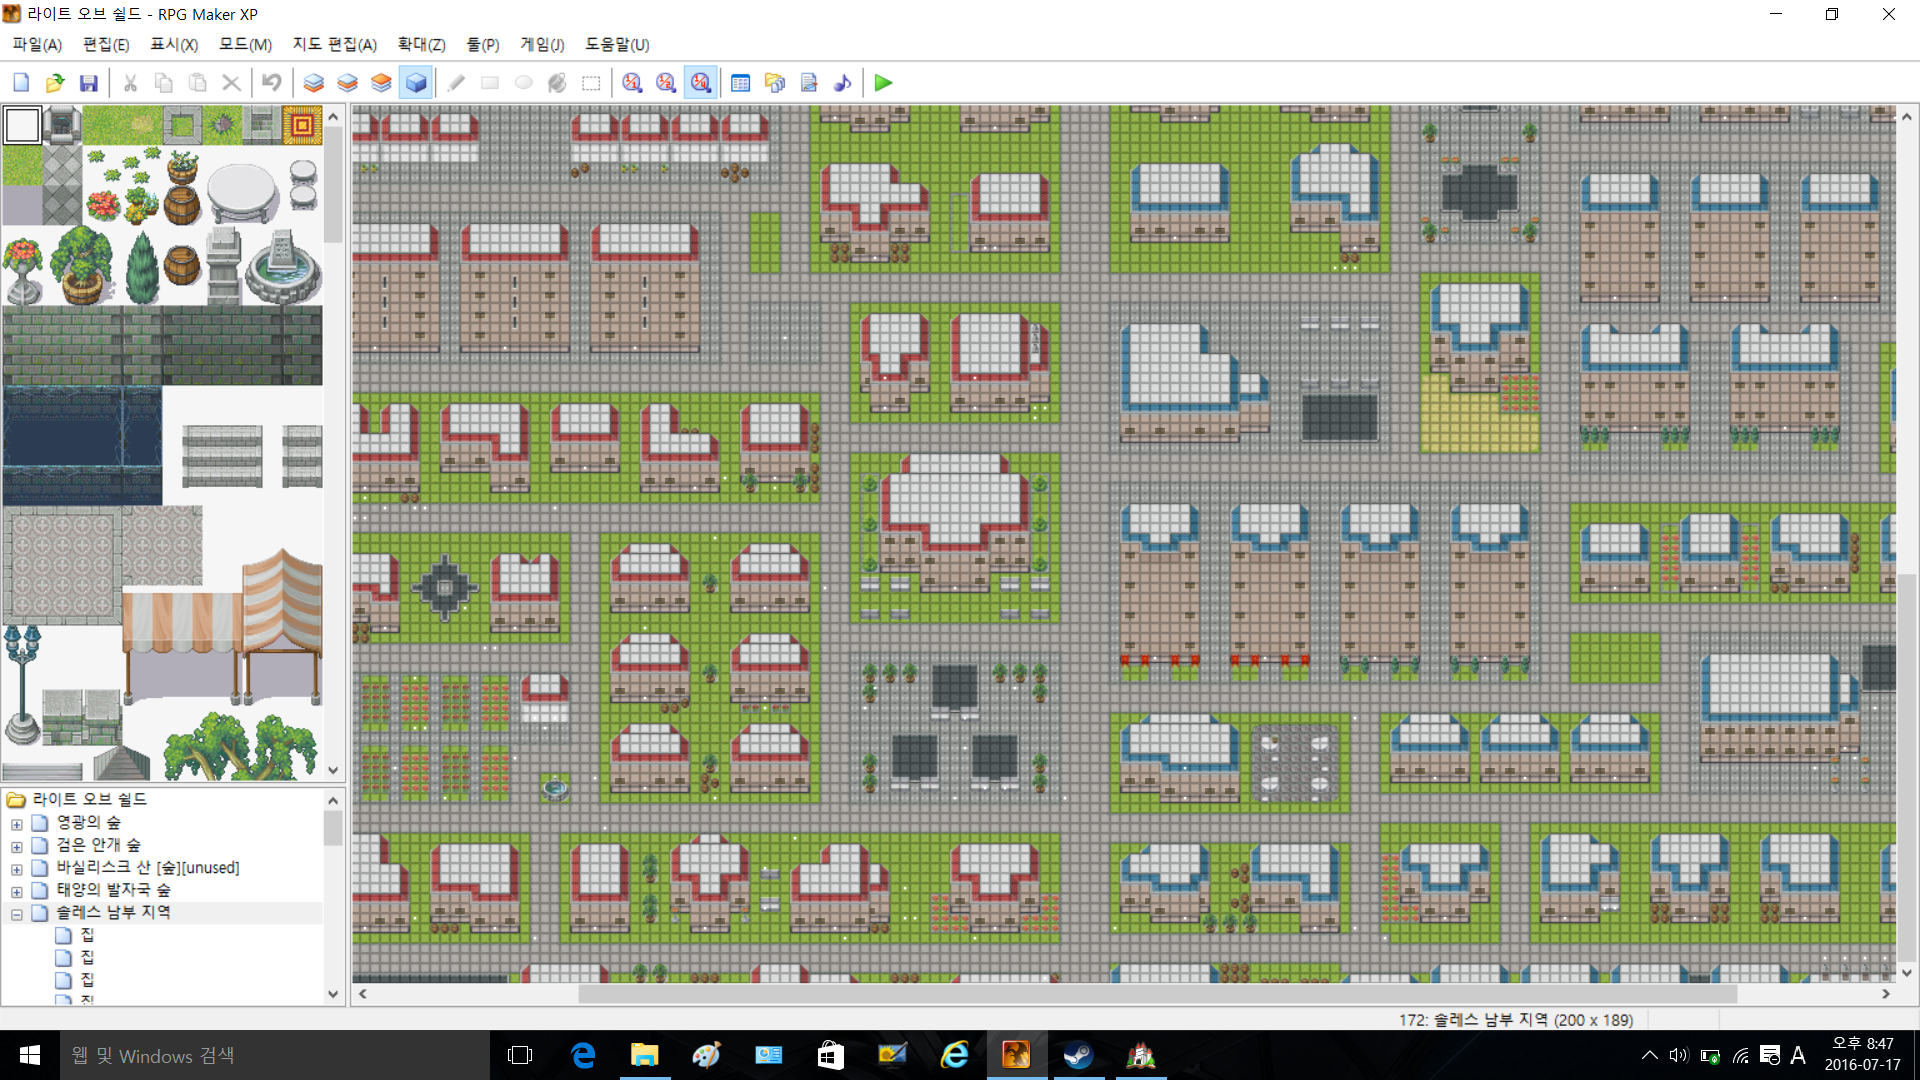Select the Flood Fill tool
This screenshot has width=1920, height=1080.
pyautogui.click(x=557, y=83)
